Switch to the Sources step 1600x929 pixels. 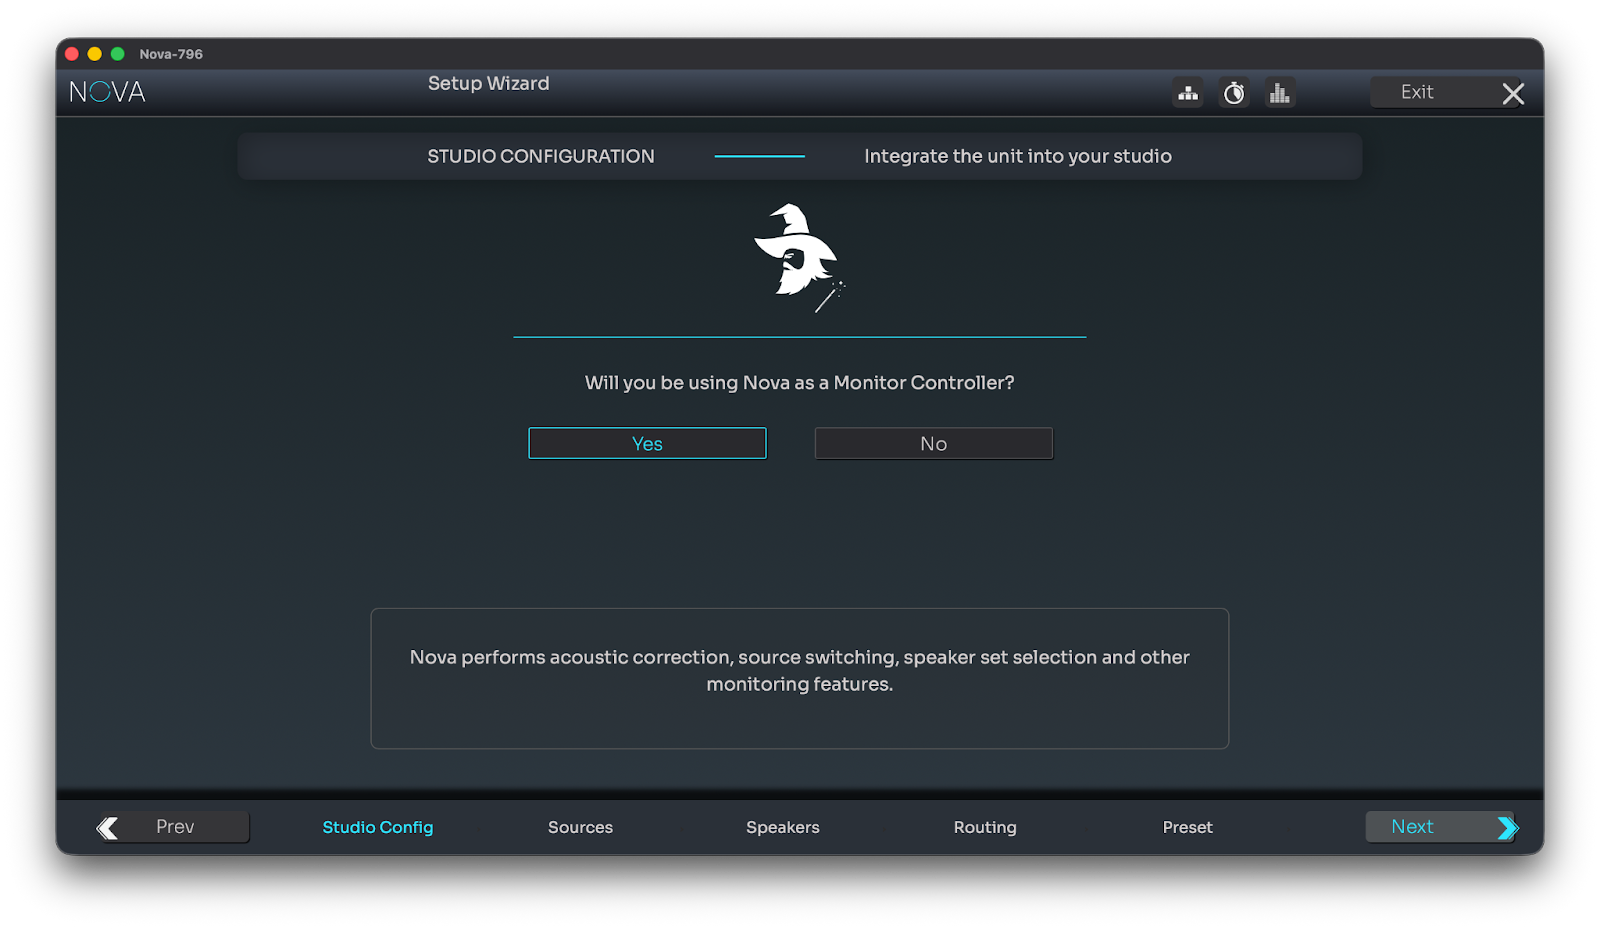coord(580,827)
